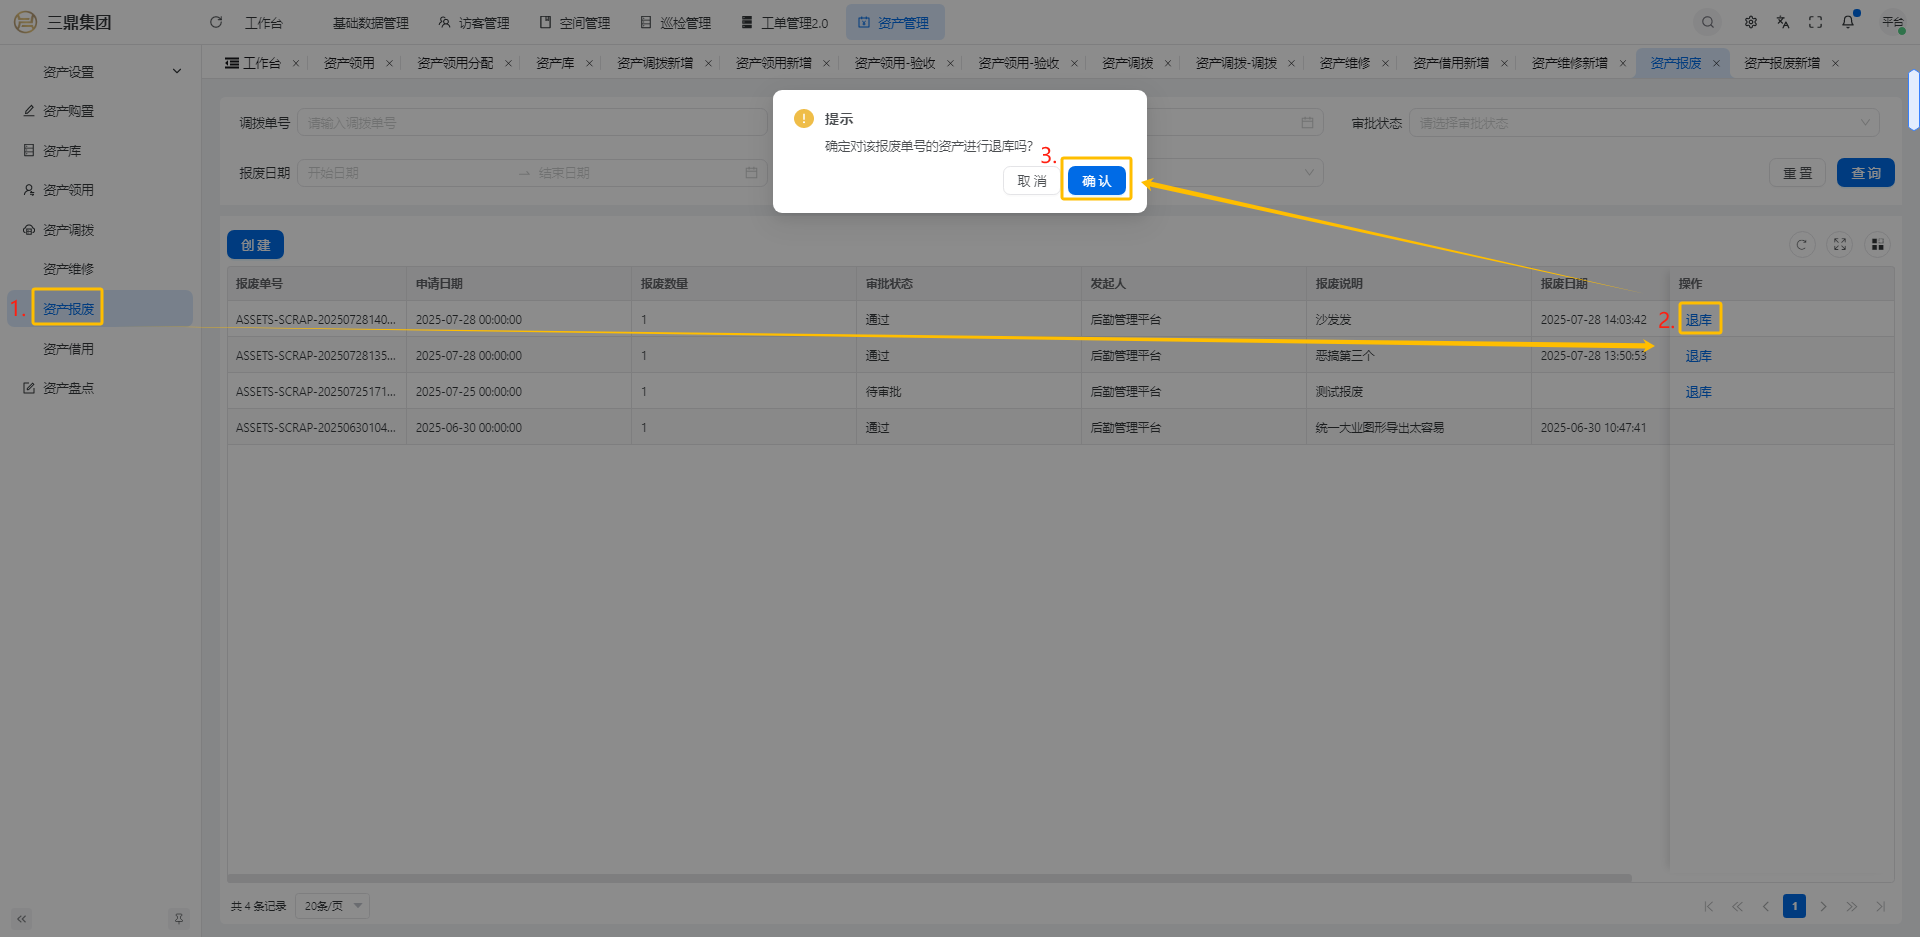Toggle fullscreen mode icon in header
The width and height of the screenshot is (1920, 937).
tap(1816, 22)
